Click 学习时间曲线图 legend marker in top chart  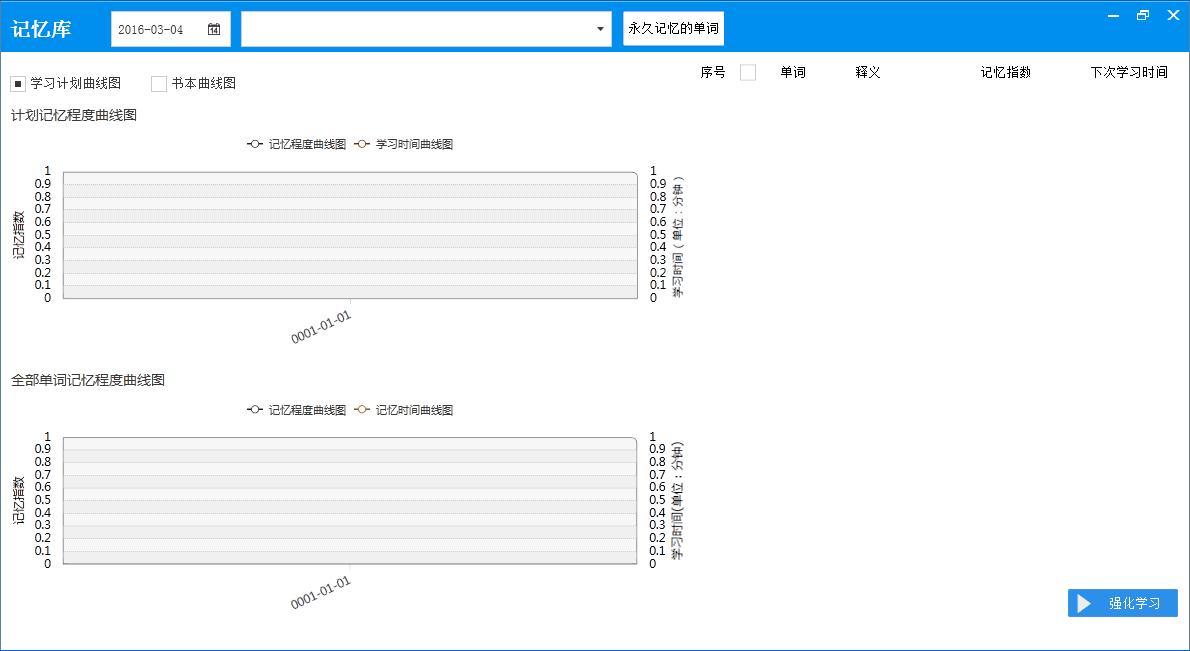point(363,144)
